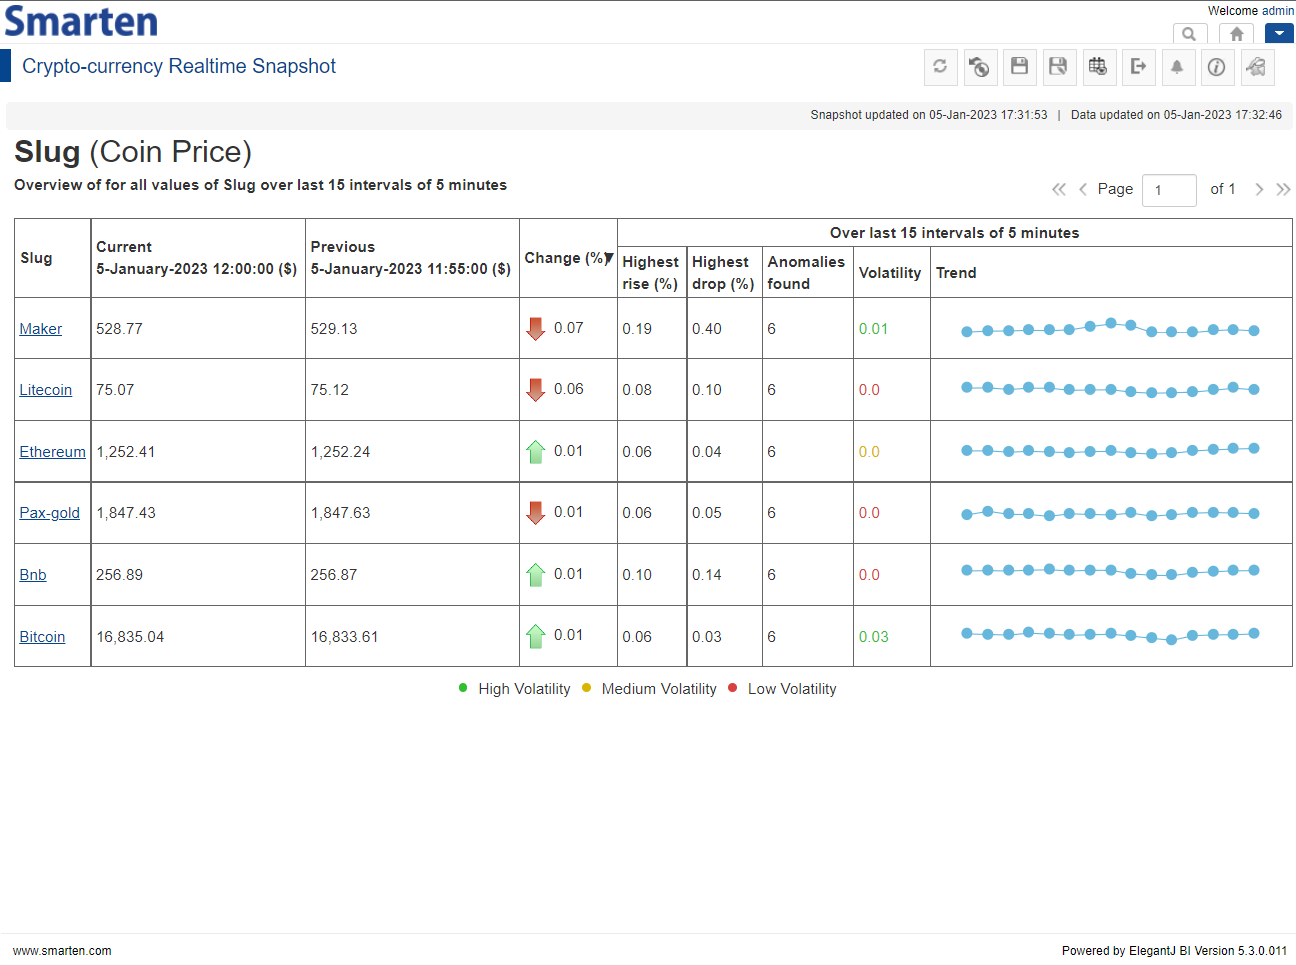1296x965 pixels.
Task: Click the save-as disk with pencil icon
Action: [1058, 67]
